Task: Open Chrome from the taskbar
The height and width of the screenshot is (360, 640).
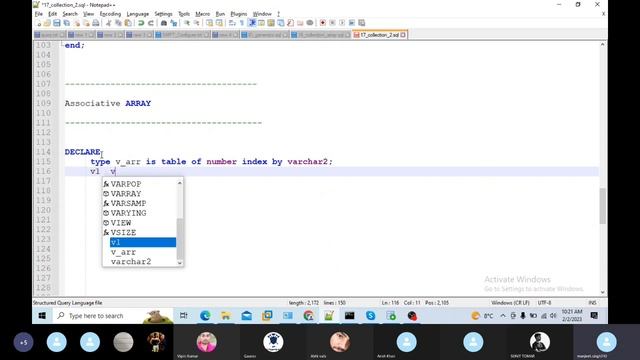Action: pyautogui.click(x=309, y=316)
